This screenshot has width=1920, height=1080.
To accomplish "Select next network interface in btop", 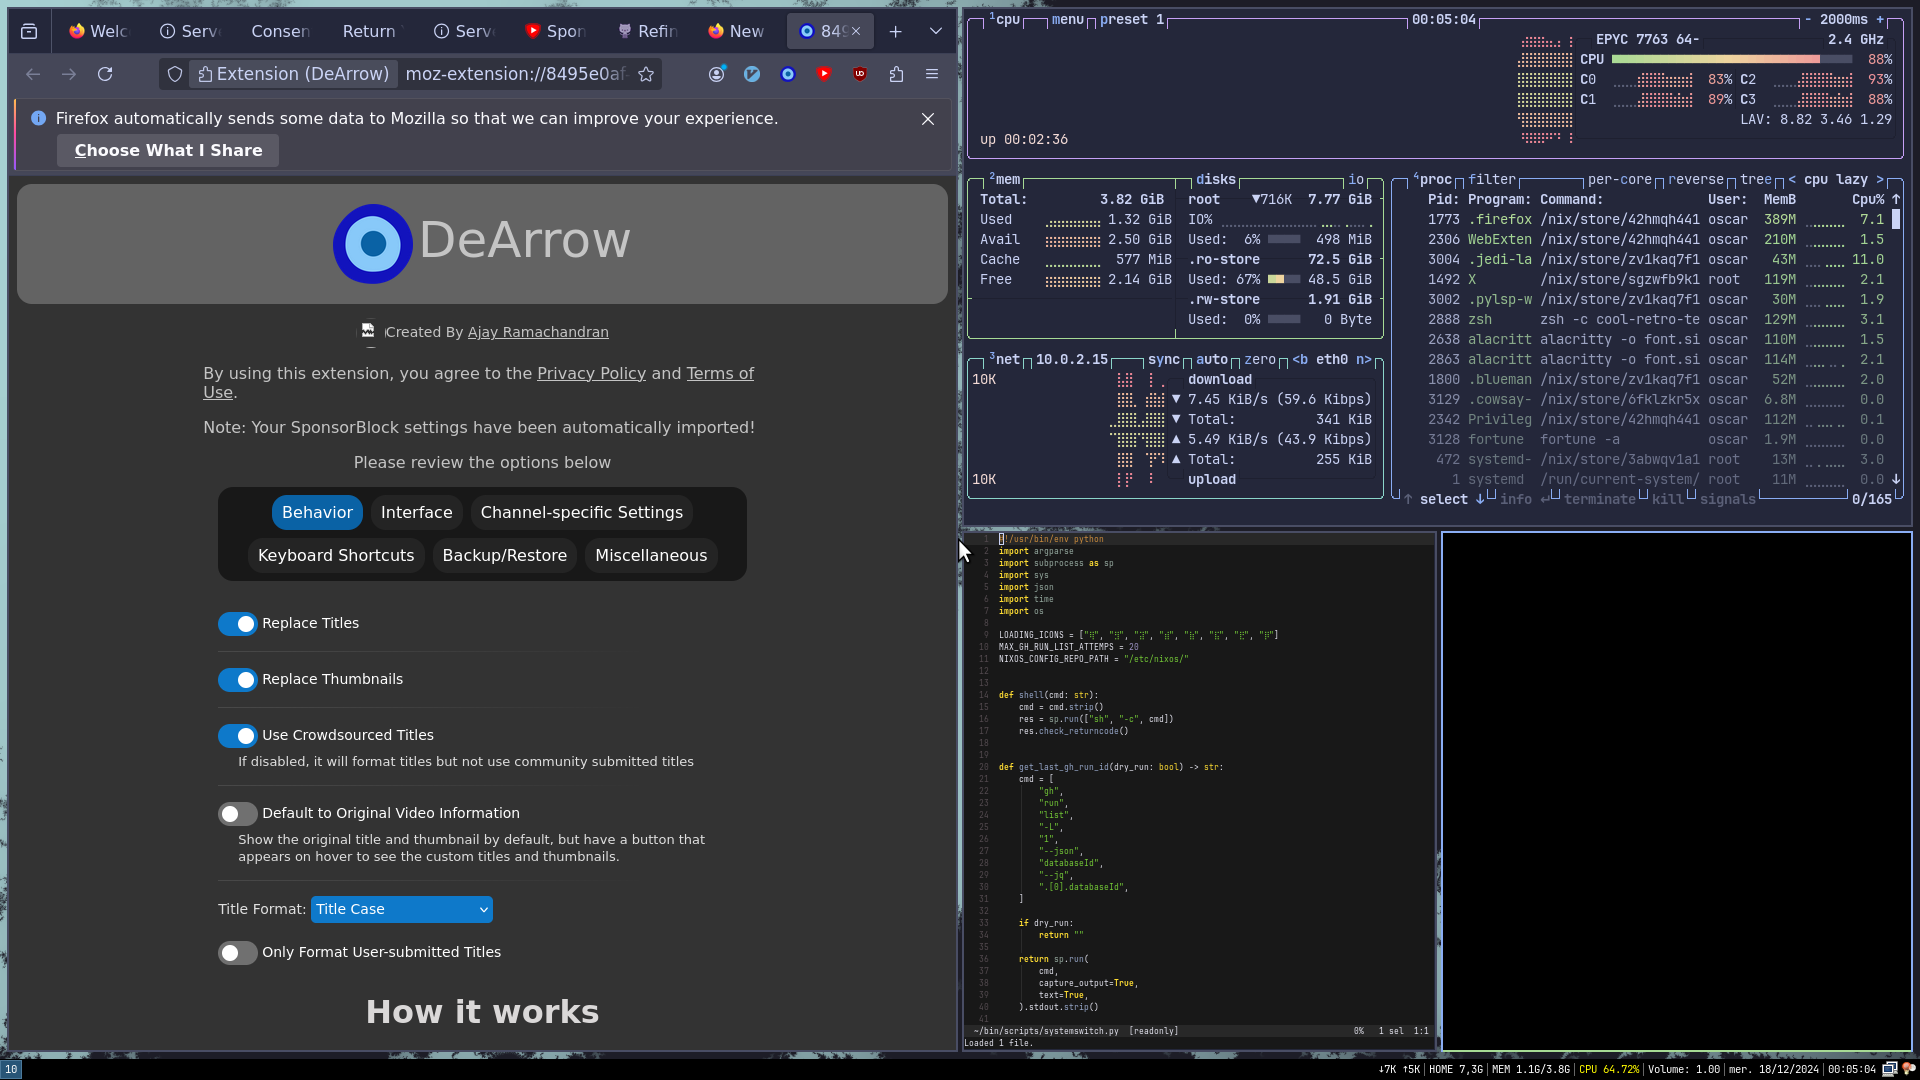I will click(x=1364, y=360).
